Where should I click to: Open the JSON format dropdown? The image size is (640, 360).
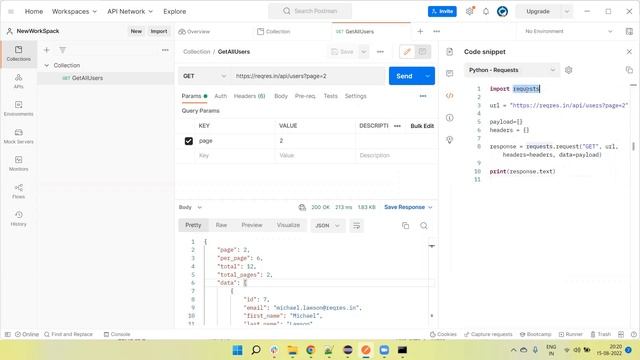pyautogui.click(x=328, y=225)
